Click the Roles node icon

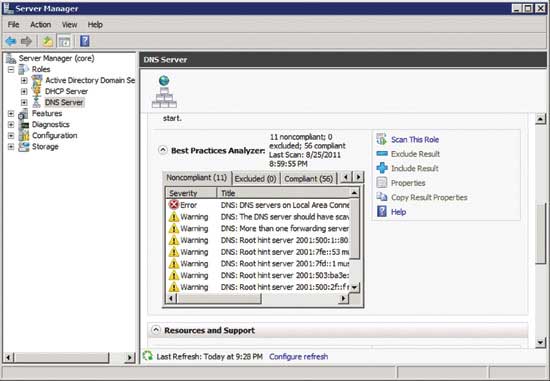(24, 69)
